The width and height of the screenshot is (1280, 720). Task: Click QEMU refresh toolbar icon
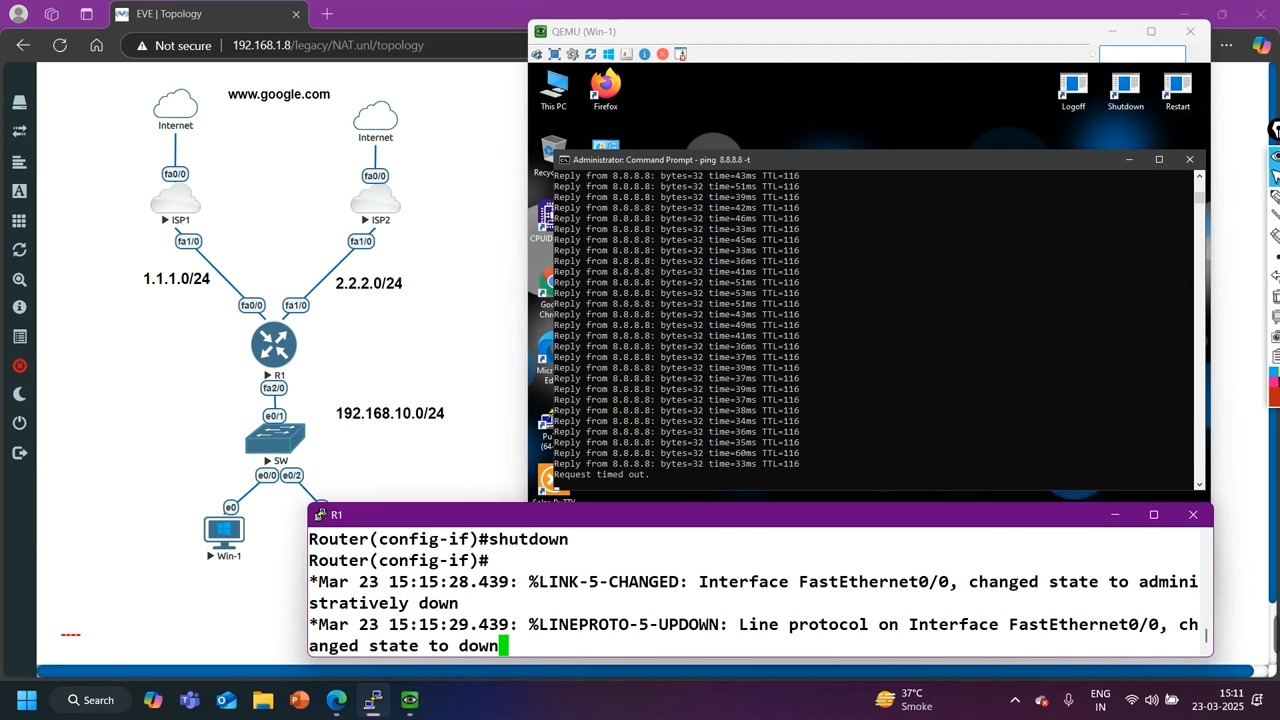pos(590,54)
